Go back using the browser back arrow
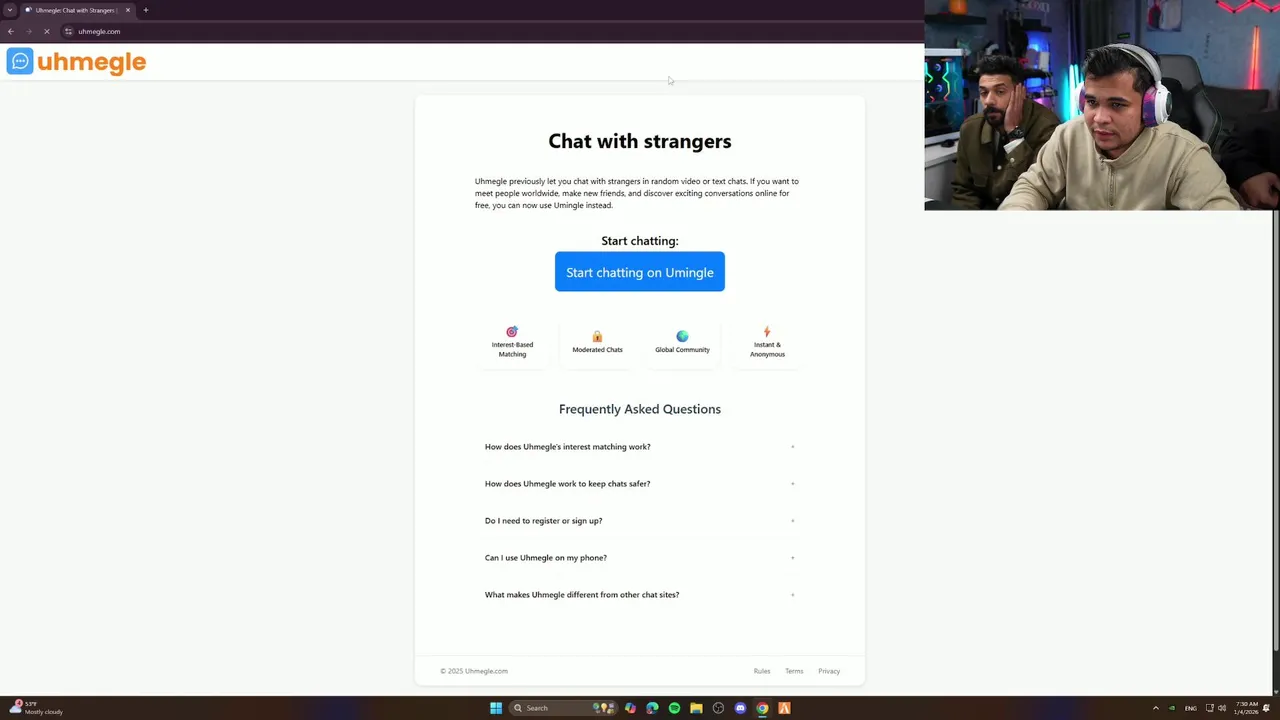The width and height of the screenshot is (1280, 720). click(10, 31)
